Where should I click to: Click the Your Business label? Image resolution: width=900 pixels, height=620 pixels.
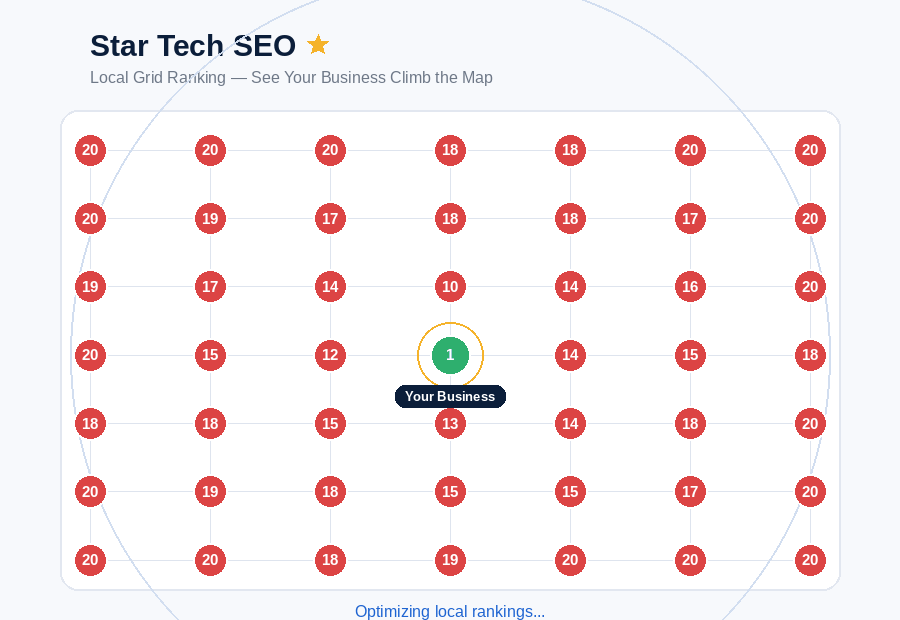[450, 397]
